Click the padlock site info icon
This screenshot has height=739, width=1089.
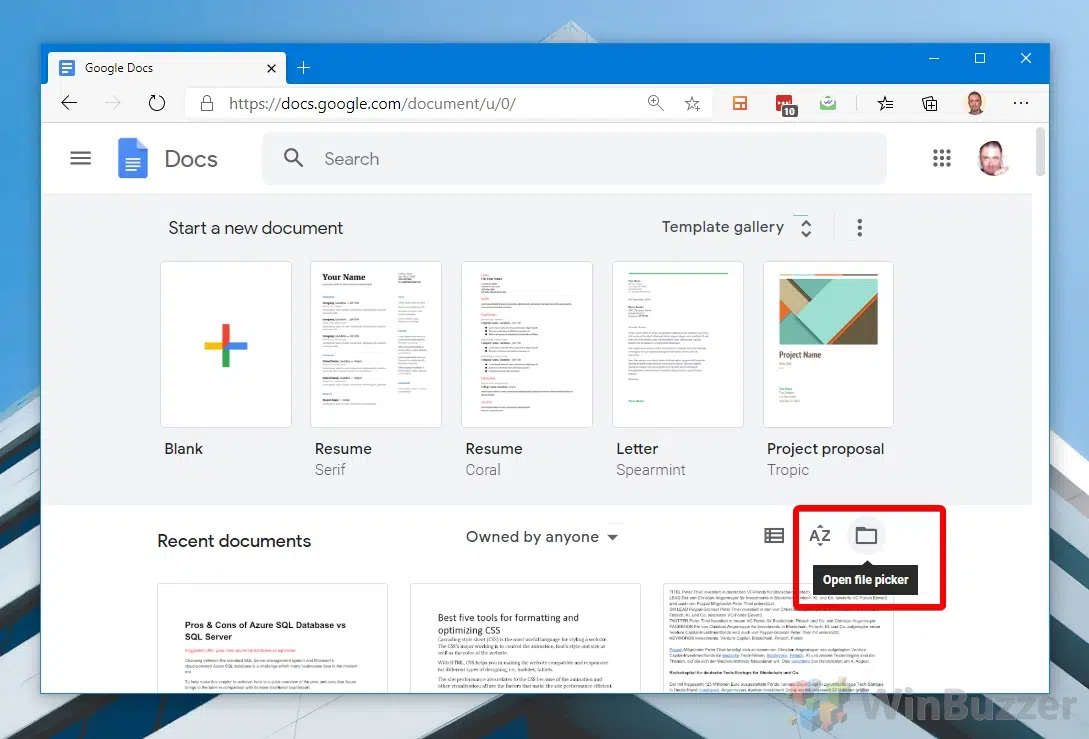[x=206, y=103]
